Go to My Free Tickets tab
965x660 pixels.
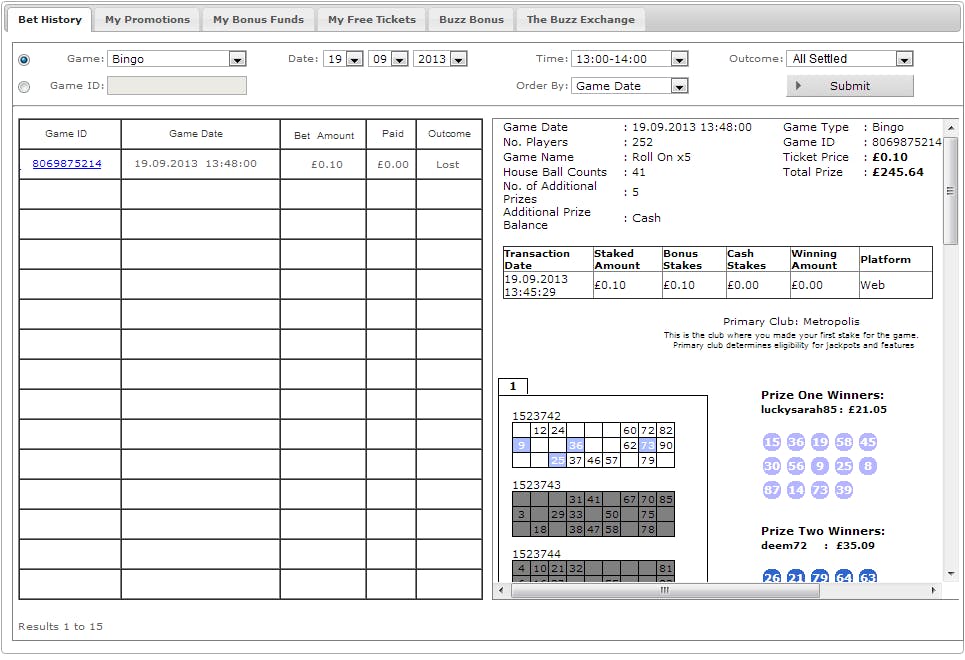point(372,20)
